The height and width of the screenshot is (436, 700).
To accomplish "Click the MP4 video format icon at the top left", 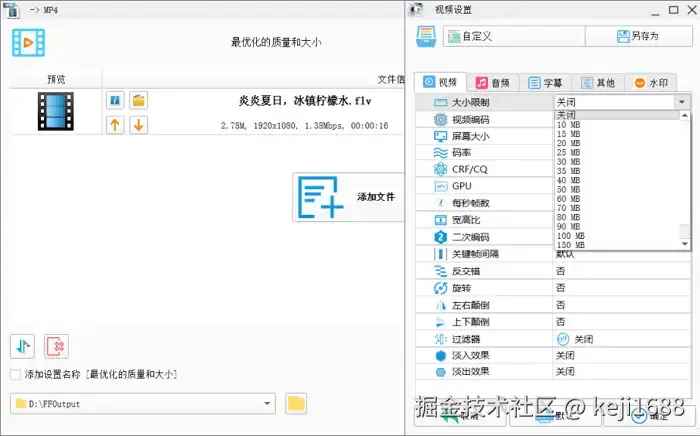I will [x=29, y=43].
